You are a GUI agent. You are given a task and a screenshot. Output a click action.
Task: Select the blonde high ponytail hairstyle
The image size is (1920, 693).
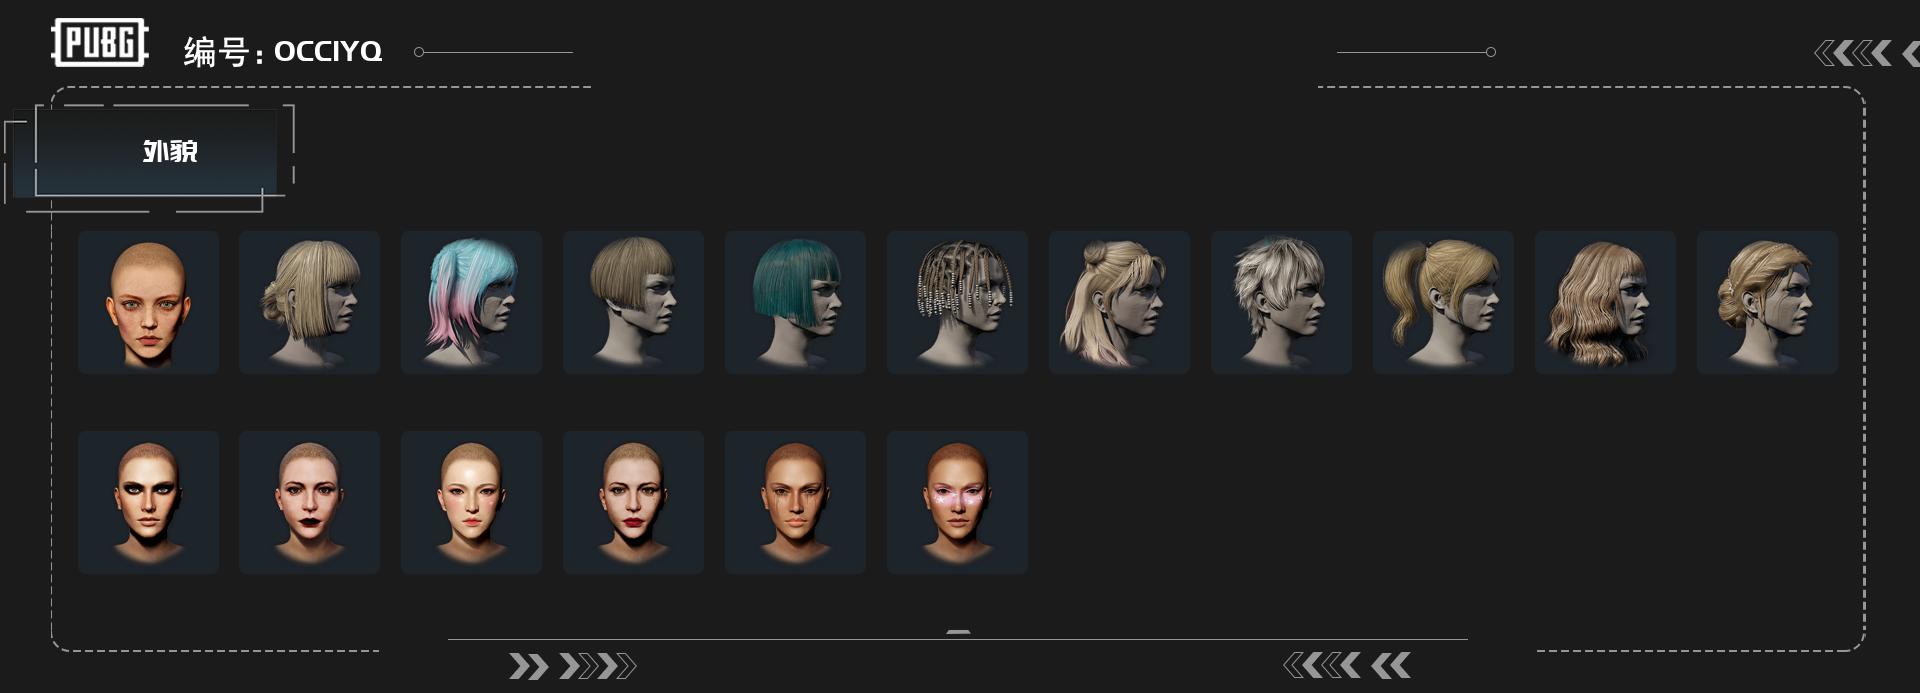[x=1443, y=302]
